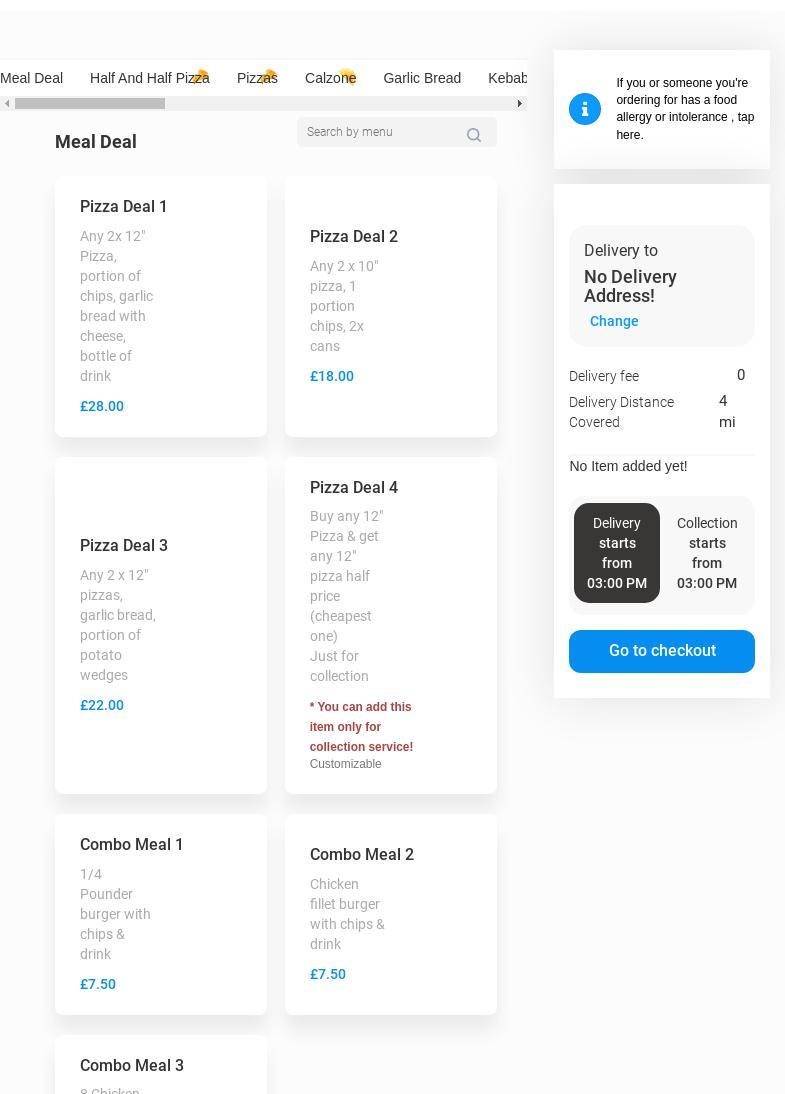The width and height of the screenshot is (785, 1094).
Task: Choose the Pizza Deal 3 card
Action: [x=161, y=625]
